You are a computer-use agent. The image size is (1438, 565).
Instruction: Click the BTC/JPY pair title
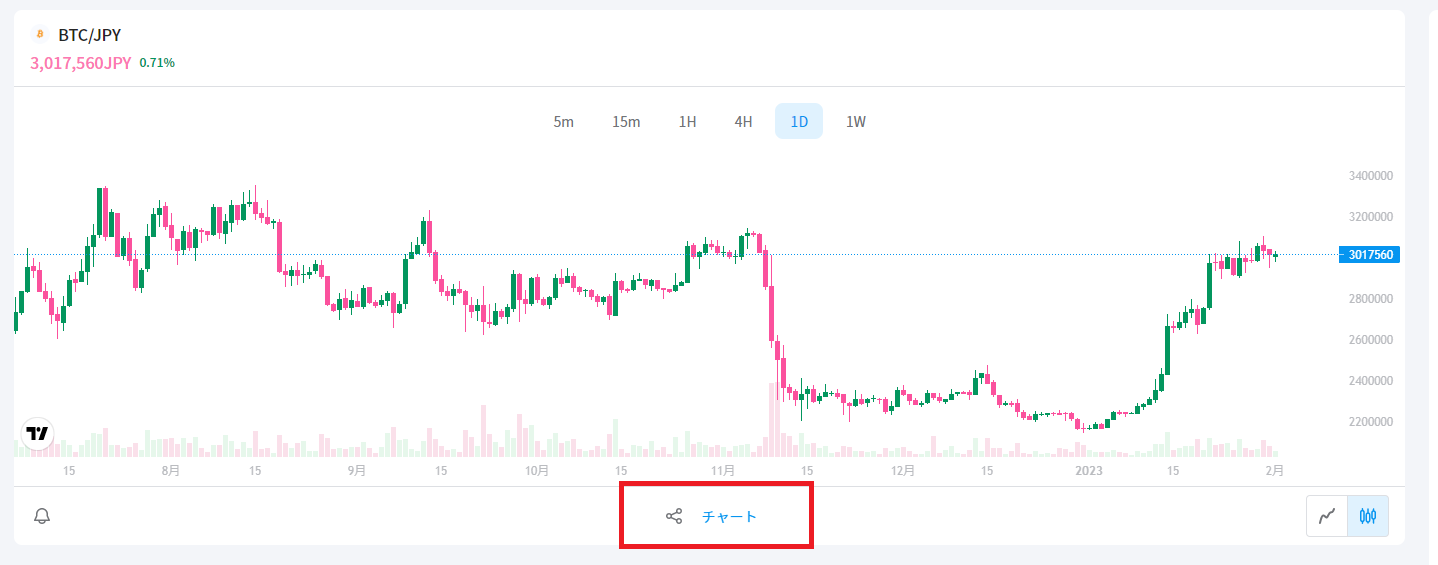coord(90,34)
